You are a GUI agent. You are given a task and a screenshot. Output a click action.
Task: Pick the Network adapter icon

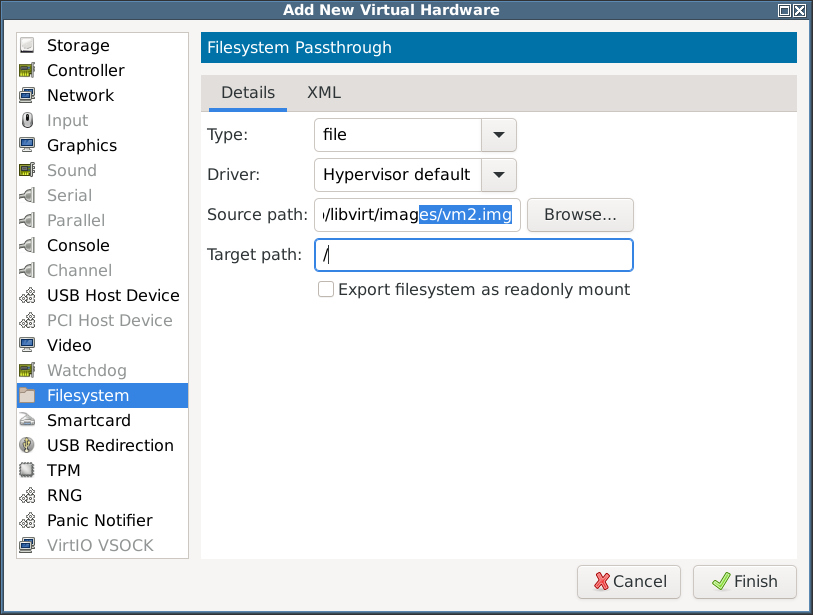pyautogui.click(x=27, y=95)
